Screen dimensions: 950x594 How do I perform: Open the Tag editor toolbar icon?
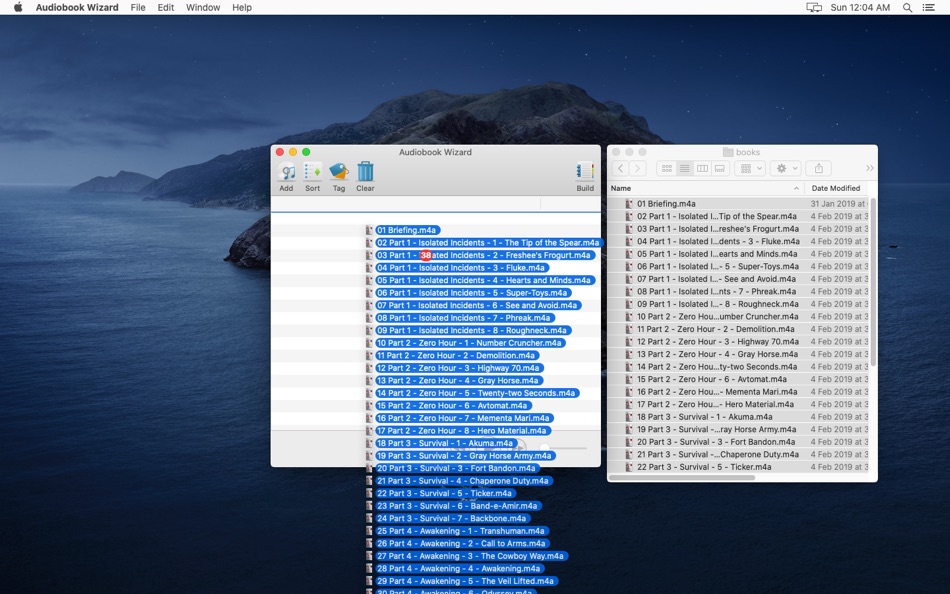339,172
